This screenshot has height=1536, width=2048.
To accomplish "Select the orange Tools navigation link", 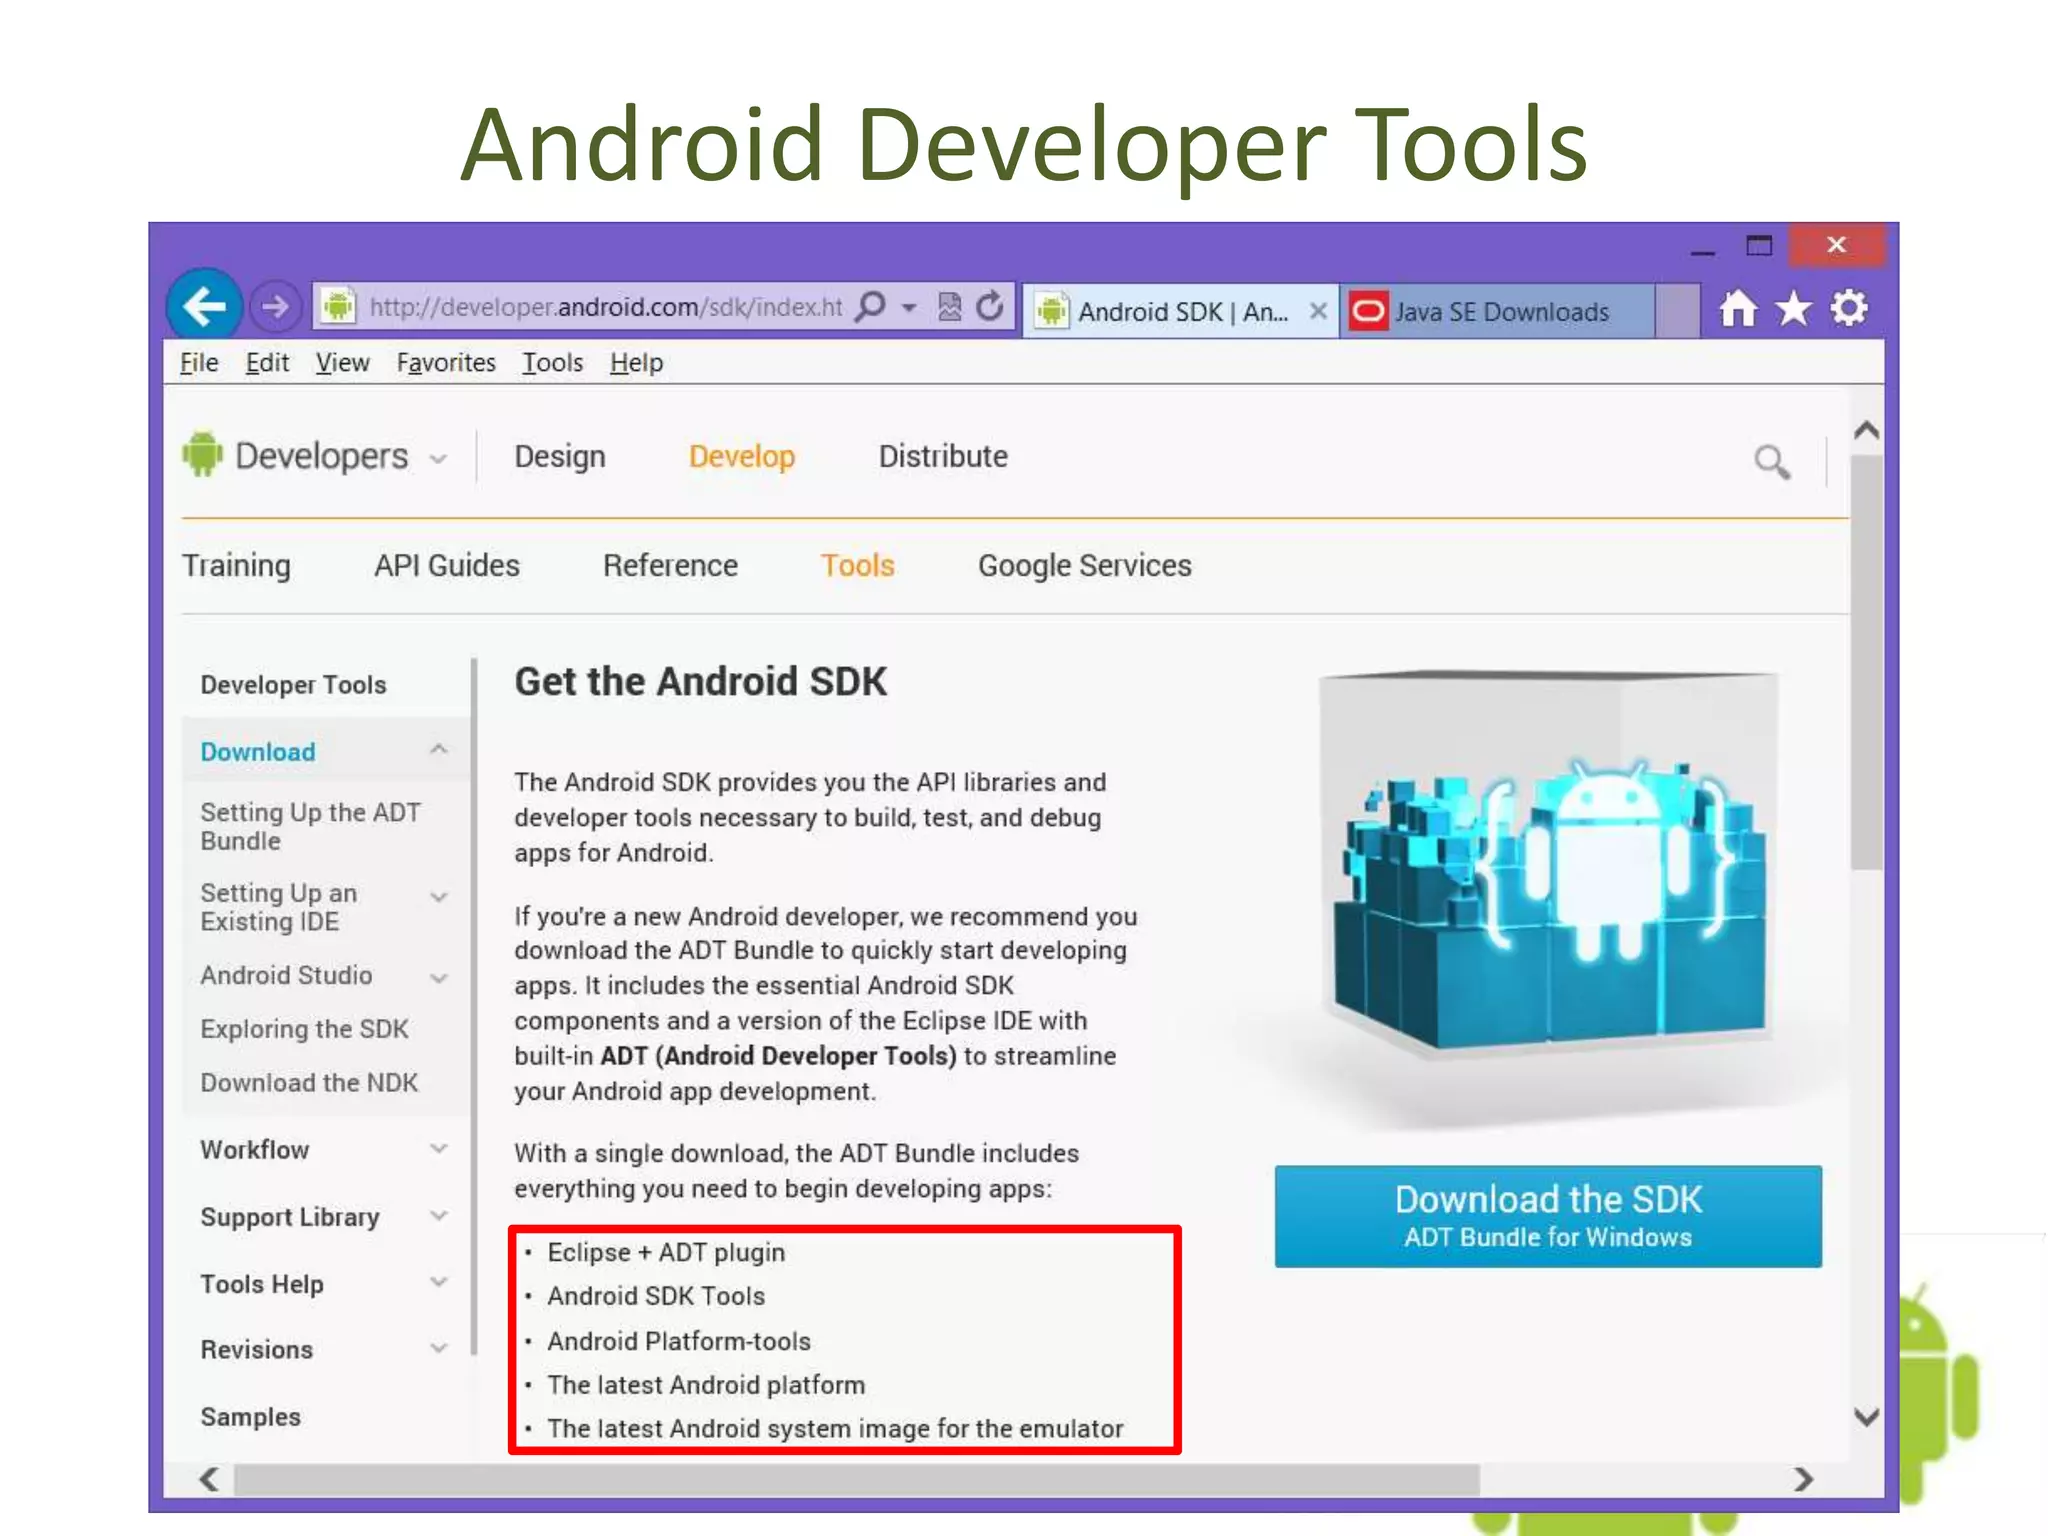I will click(857, 566).
